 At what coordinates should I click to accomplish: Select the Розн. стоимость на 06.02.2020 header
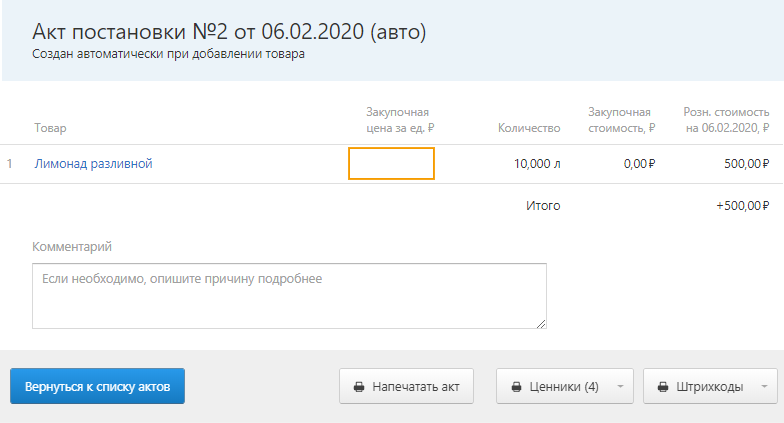tap(726, 120)
